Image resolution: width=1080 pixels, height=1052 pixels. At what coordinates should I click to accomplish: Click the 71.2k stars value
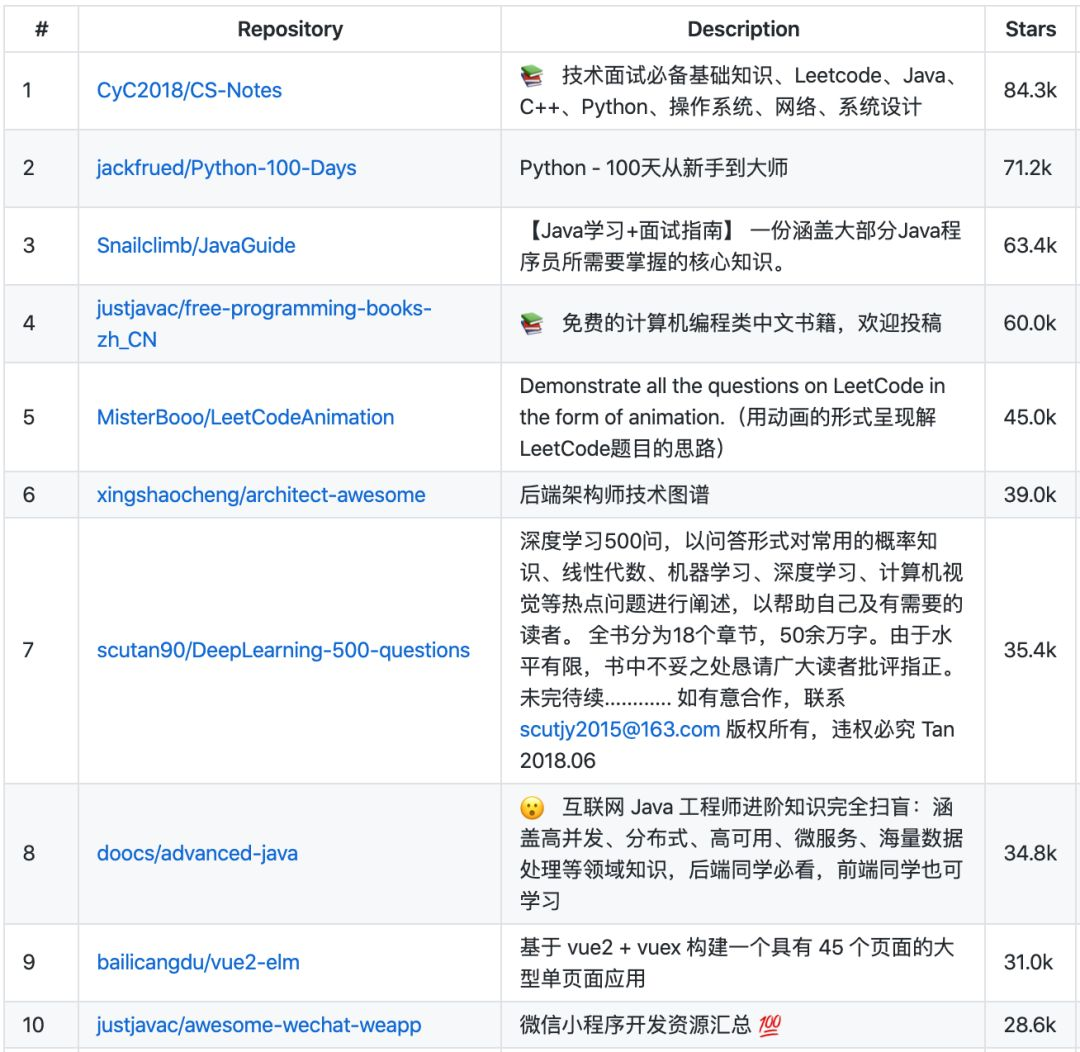1028,168
